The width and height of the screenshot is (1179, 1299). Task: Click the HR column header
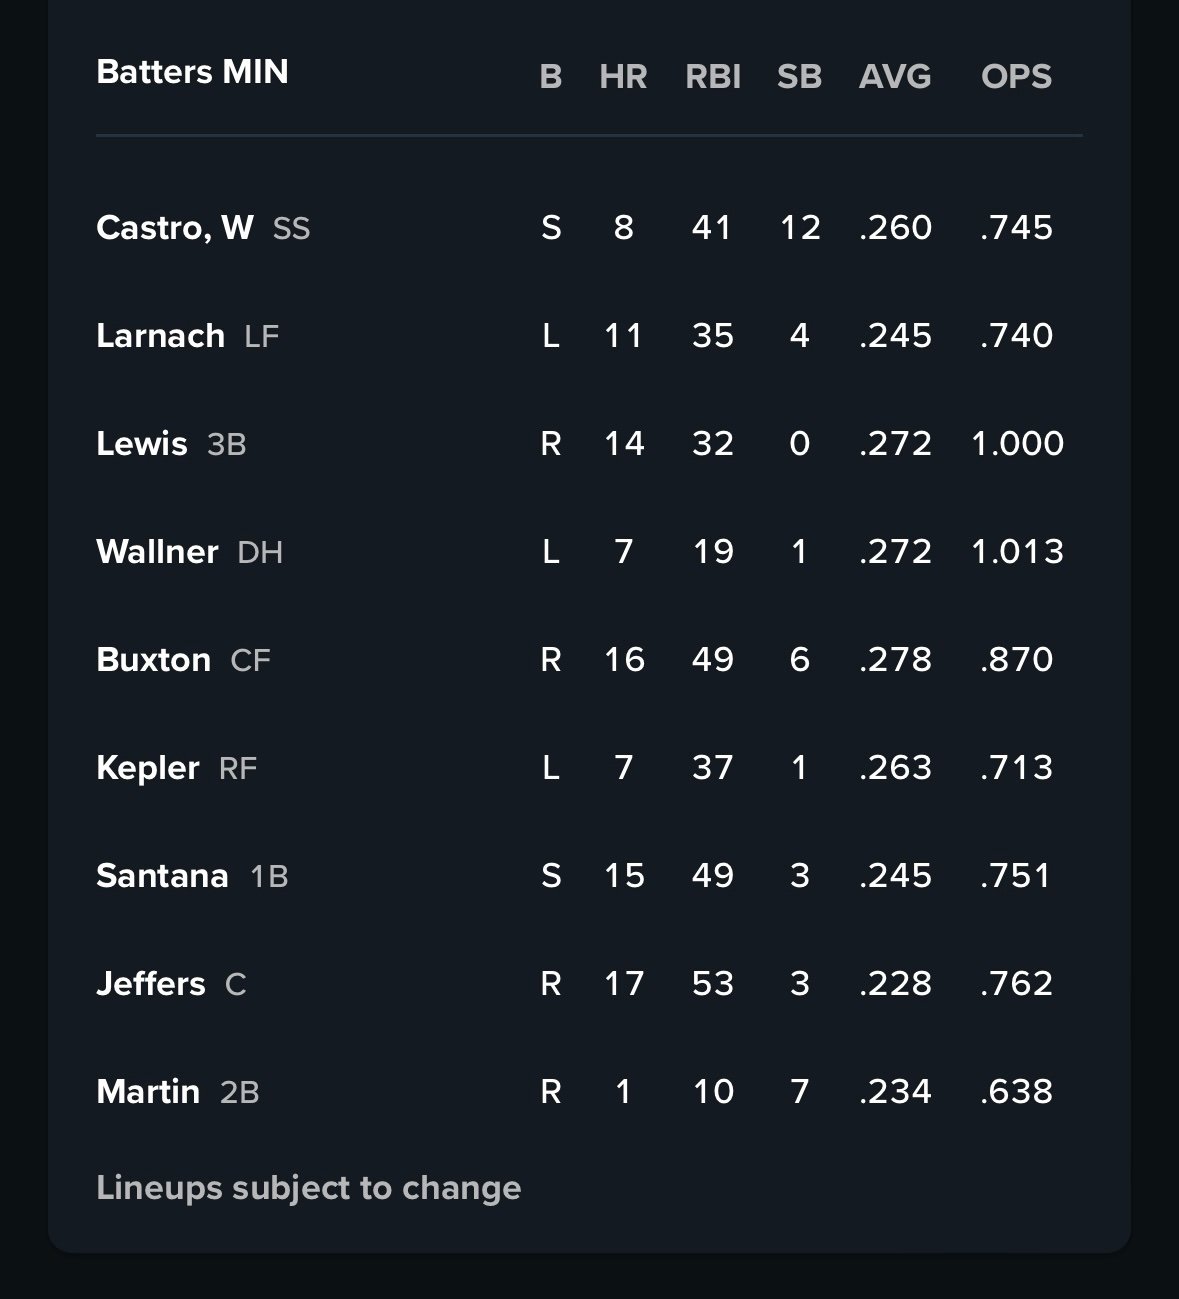pos(623,77)
